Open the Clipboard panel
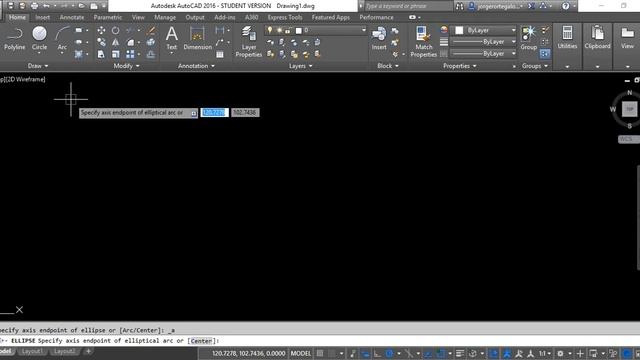Viewport: 640px width, 360px height. click(597, 38)
